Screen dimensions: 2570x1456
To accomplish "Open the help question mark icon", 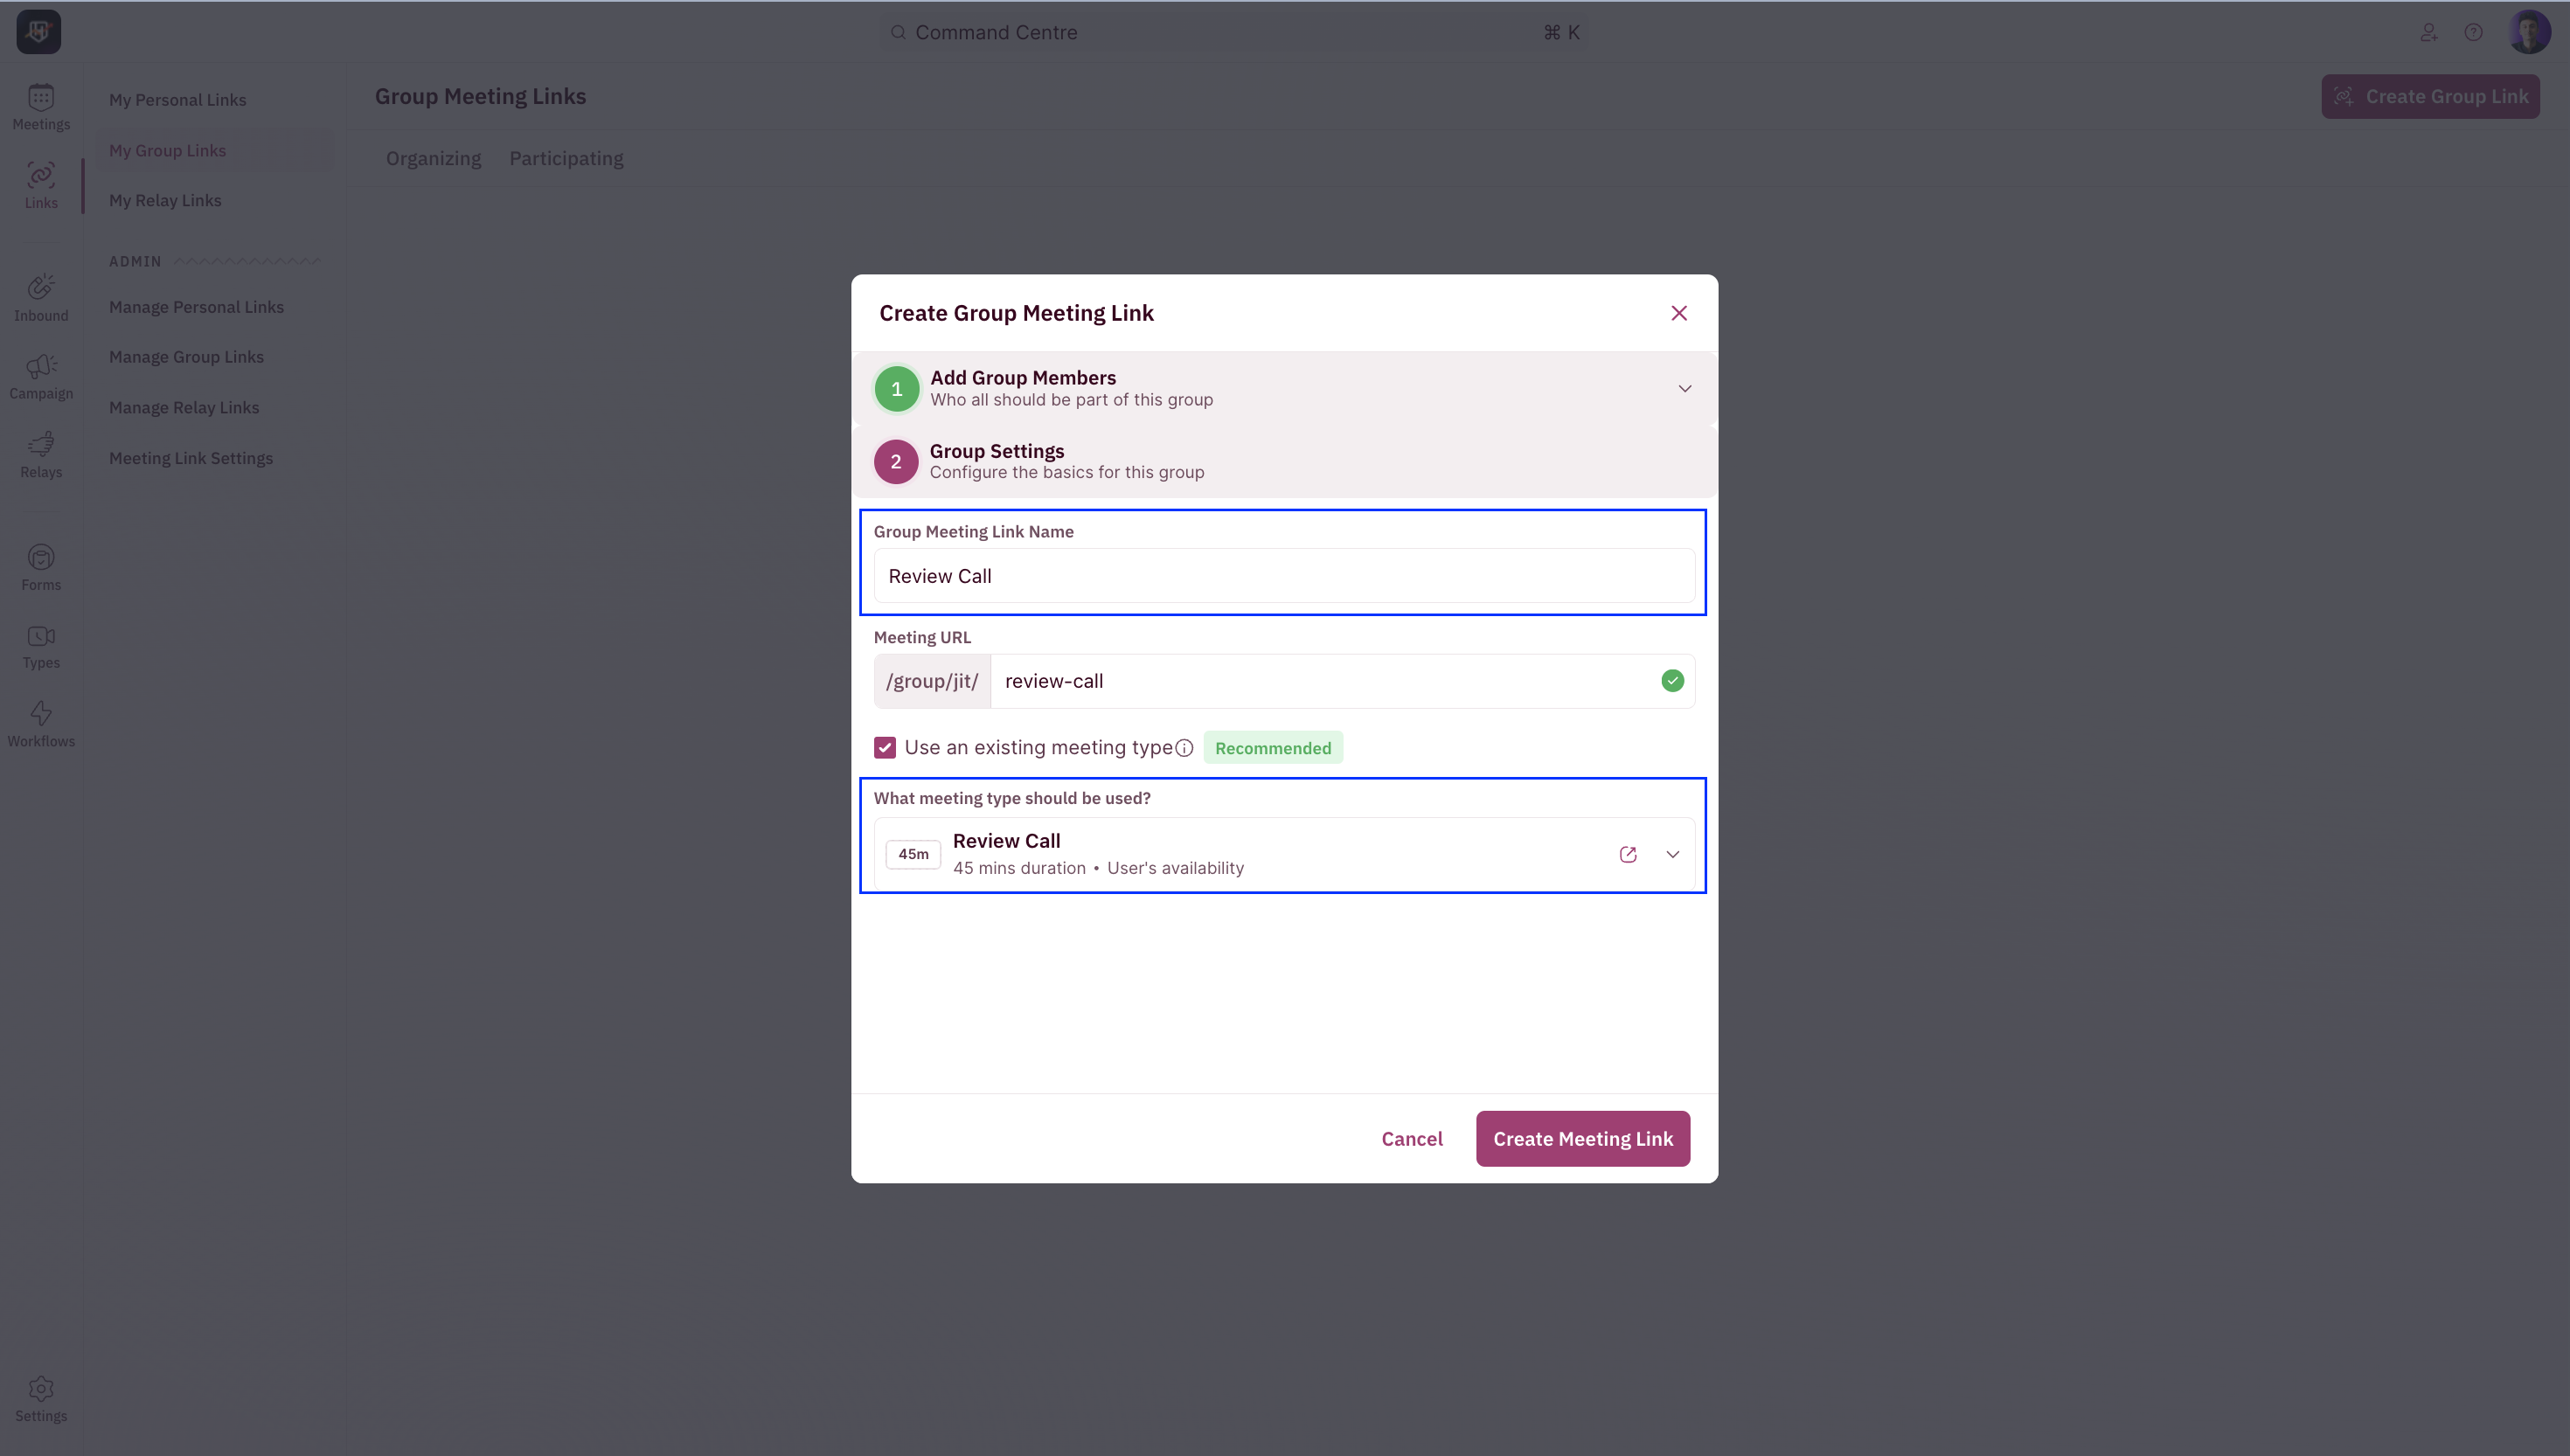I will 2473,32.
